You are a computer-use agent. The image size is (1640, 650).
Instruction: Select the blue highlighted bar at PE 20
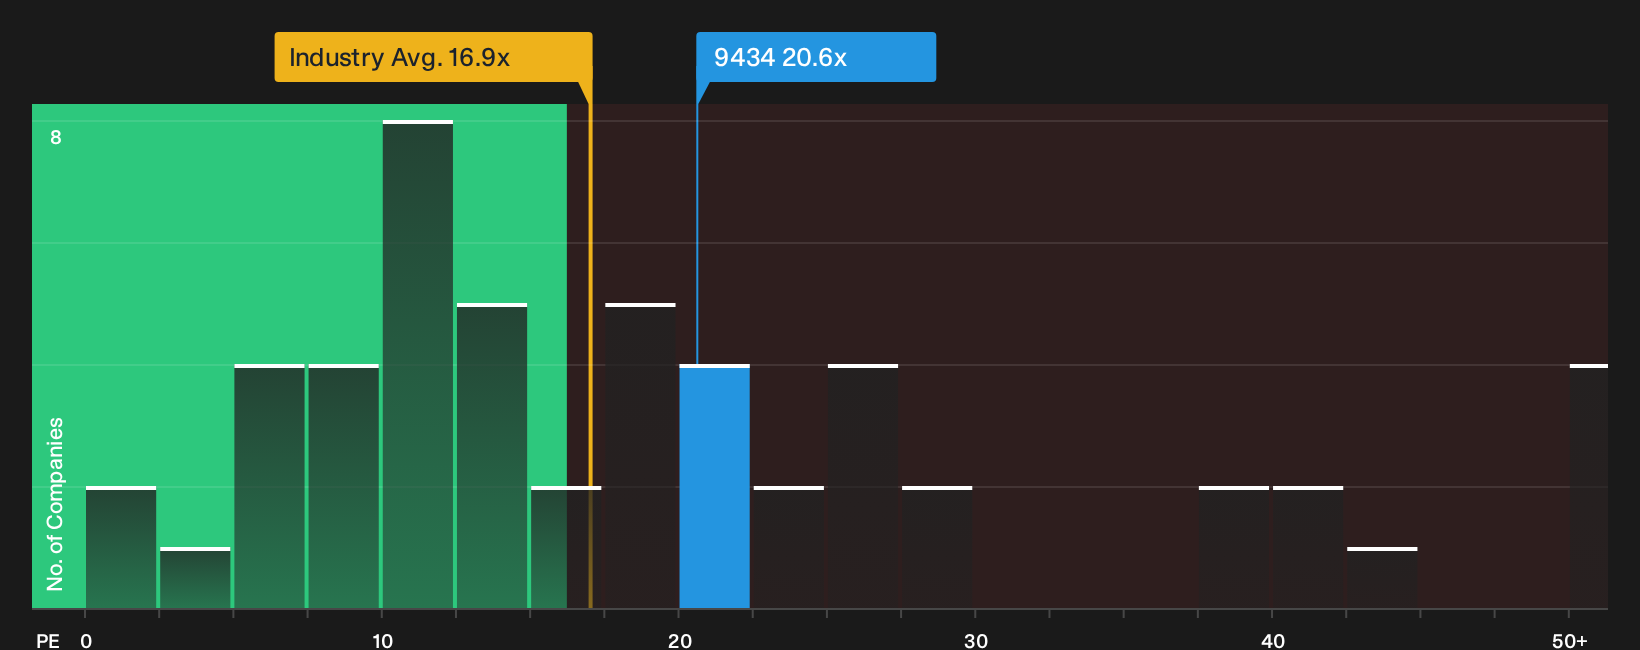pyautogui.click(x=714, y=486)
